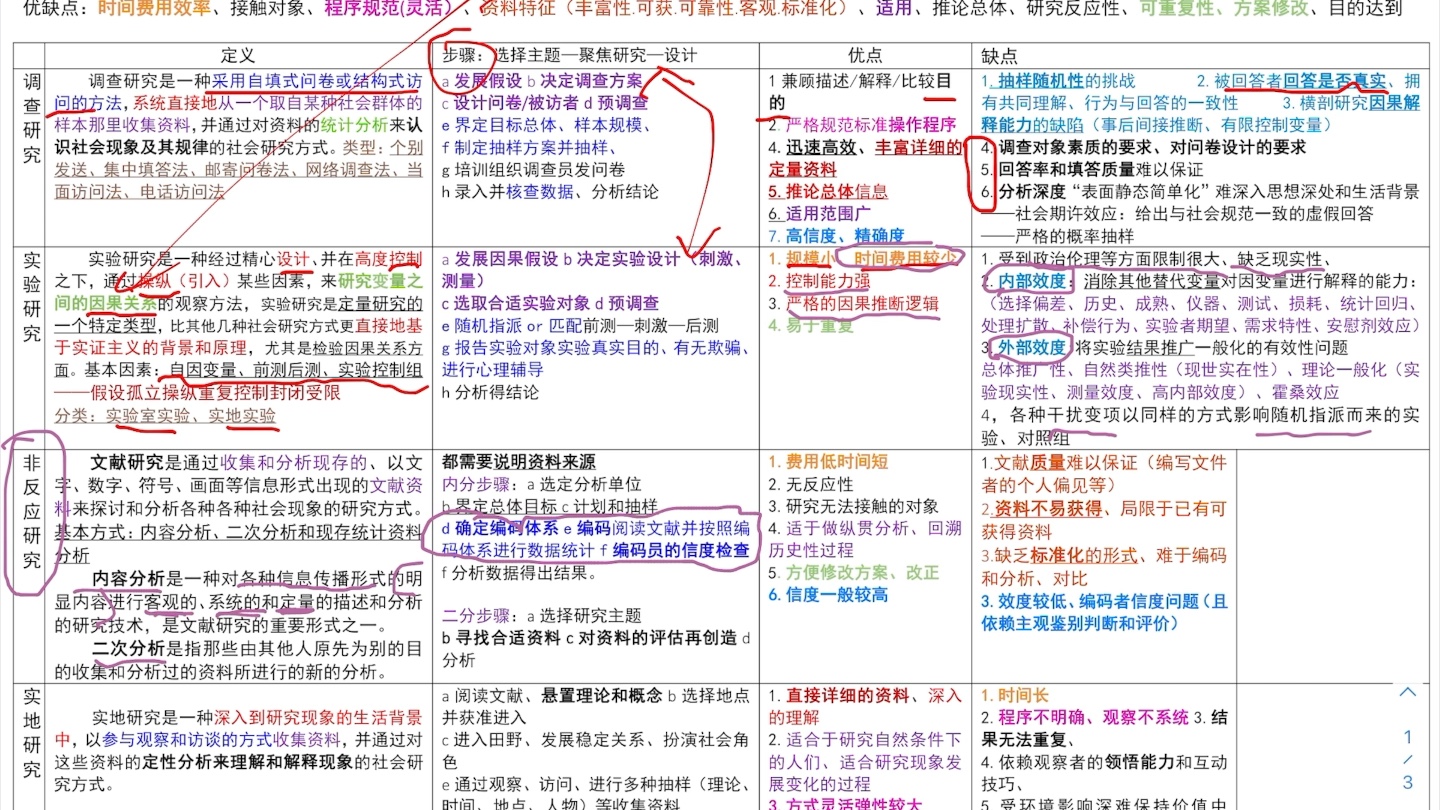Screen dimensions: 1440x810
Task: Click 'c 选取合适实验对象 d 预调查' line
Action: click(550, 303)
